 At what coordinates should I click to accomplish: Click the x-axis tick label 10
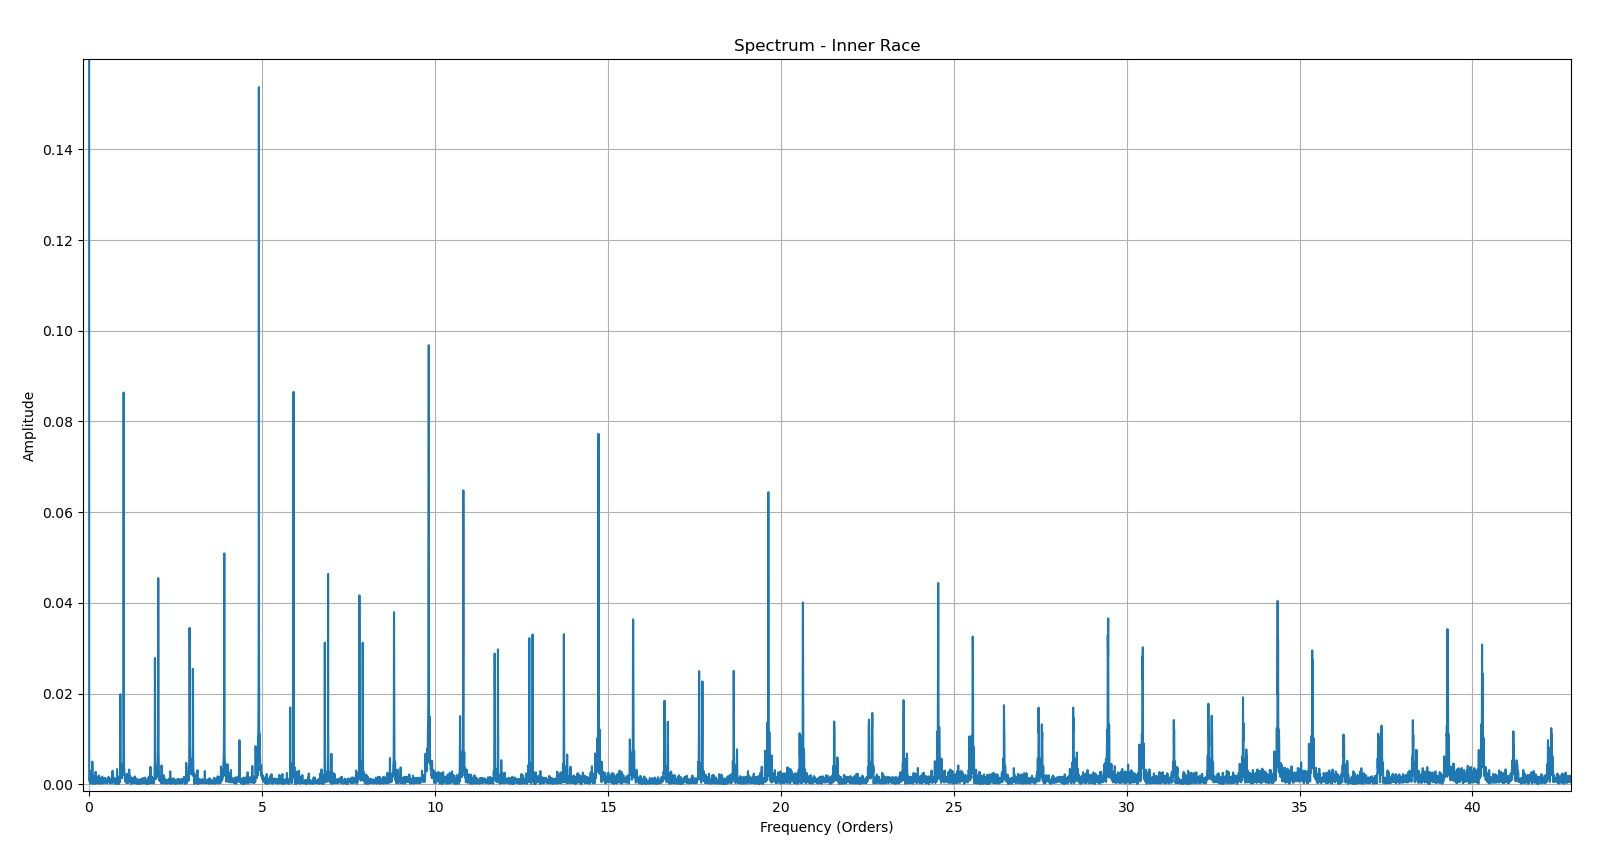coord(435,805)
